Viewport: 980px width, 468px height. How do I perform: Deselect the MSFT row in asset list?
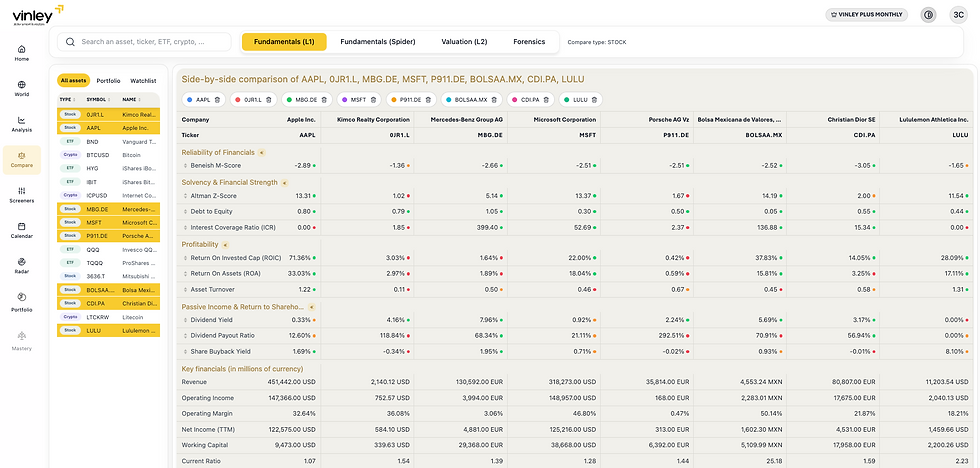(108, 222)
